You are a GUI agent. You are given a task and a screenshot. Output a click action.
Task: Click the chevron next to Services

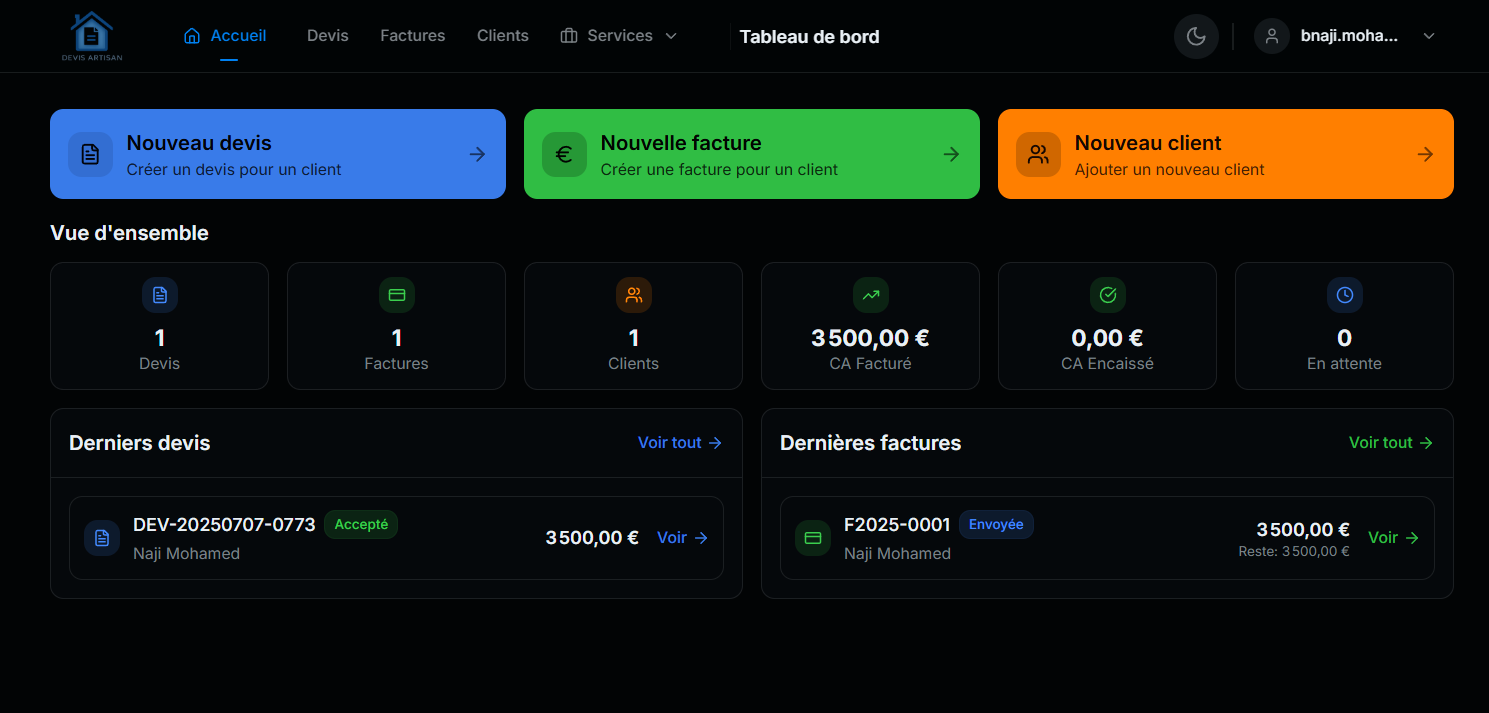coord(671,36)
